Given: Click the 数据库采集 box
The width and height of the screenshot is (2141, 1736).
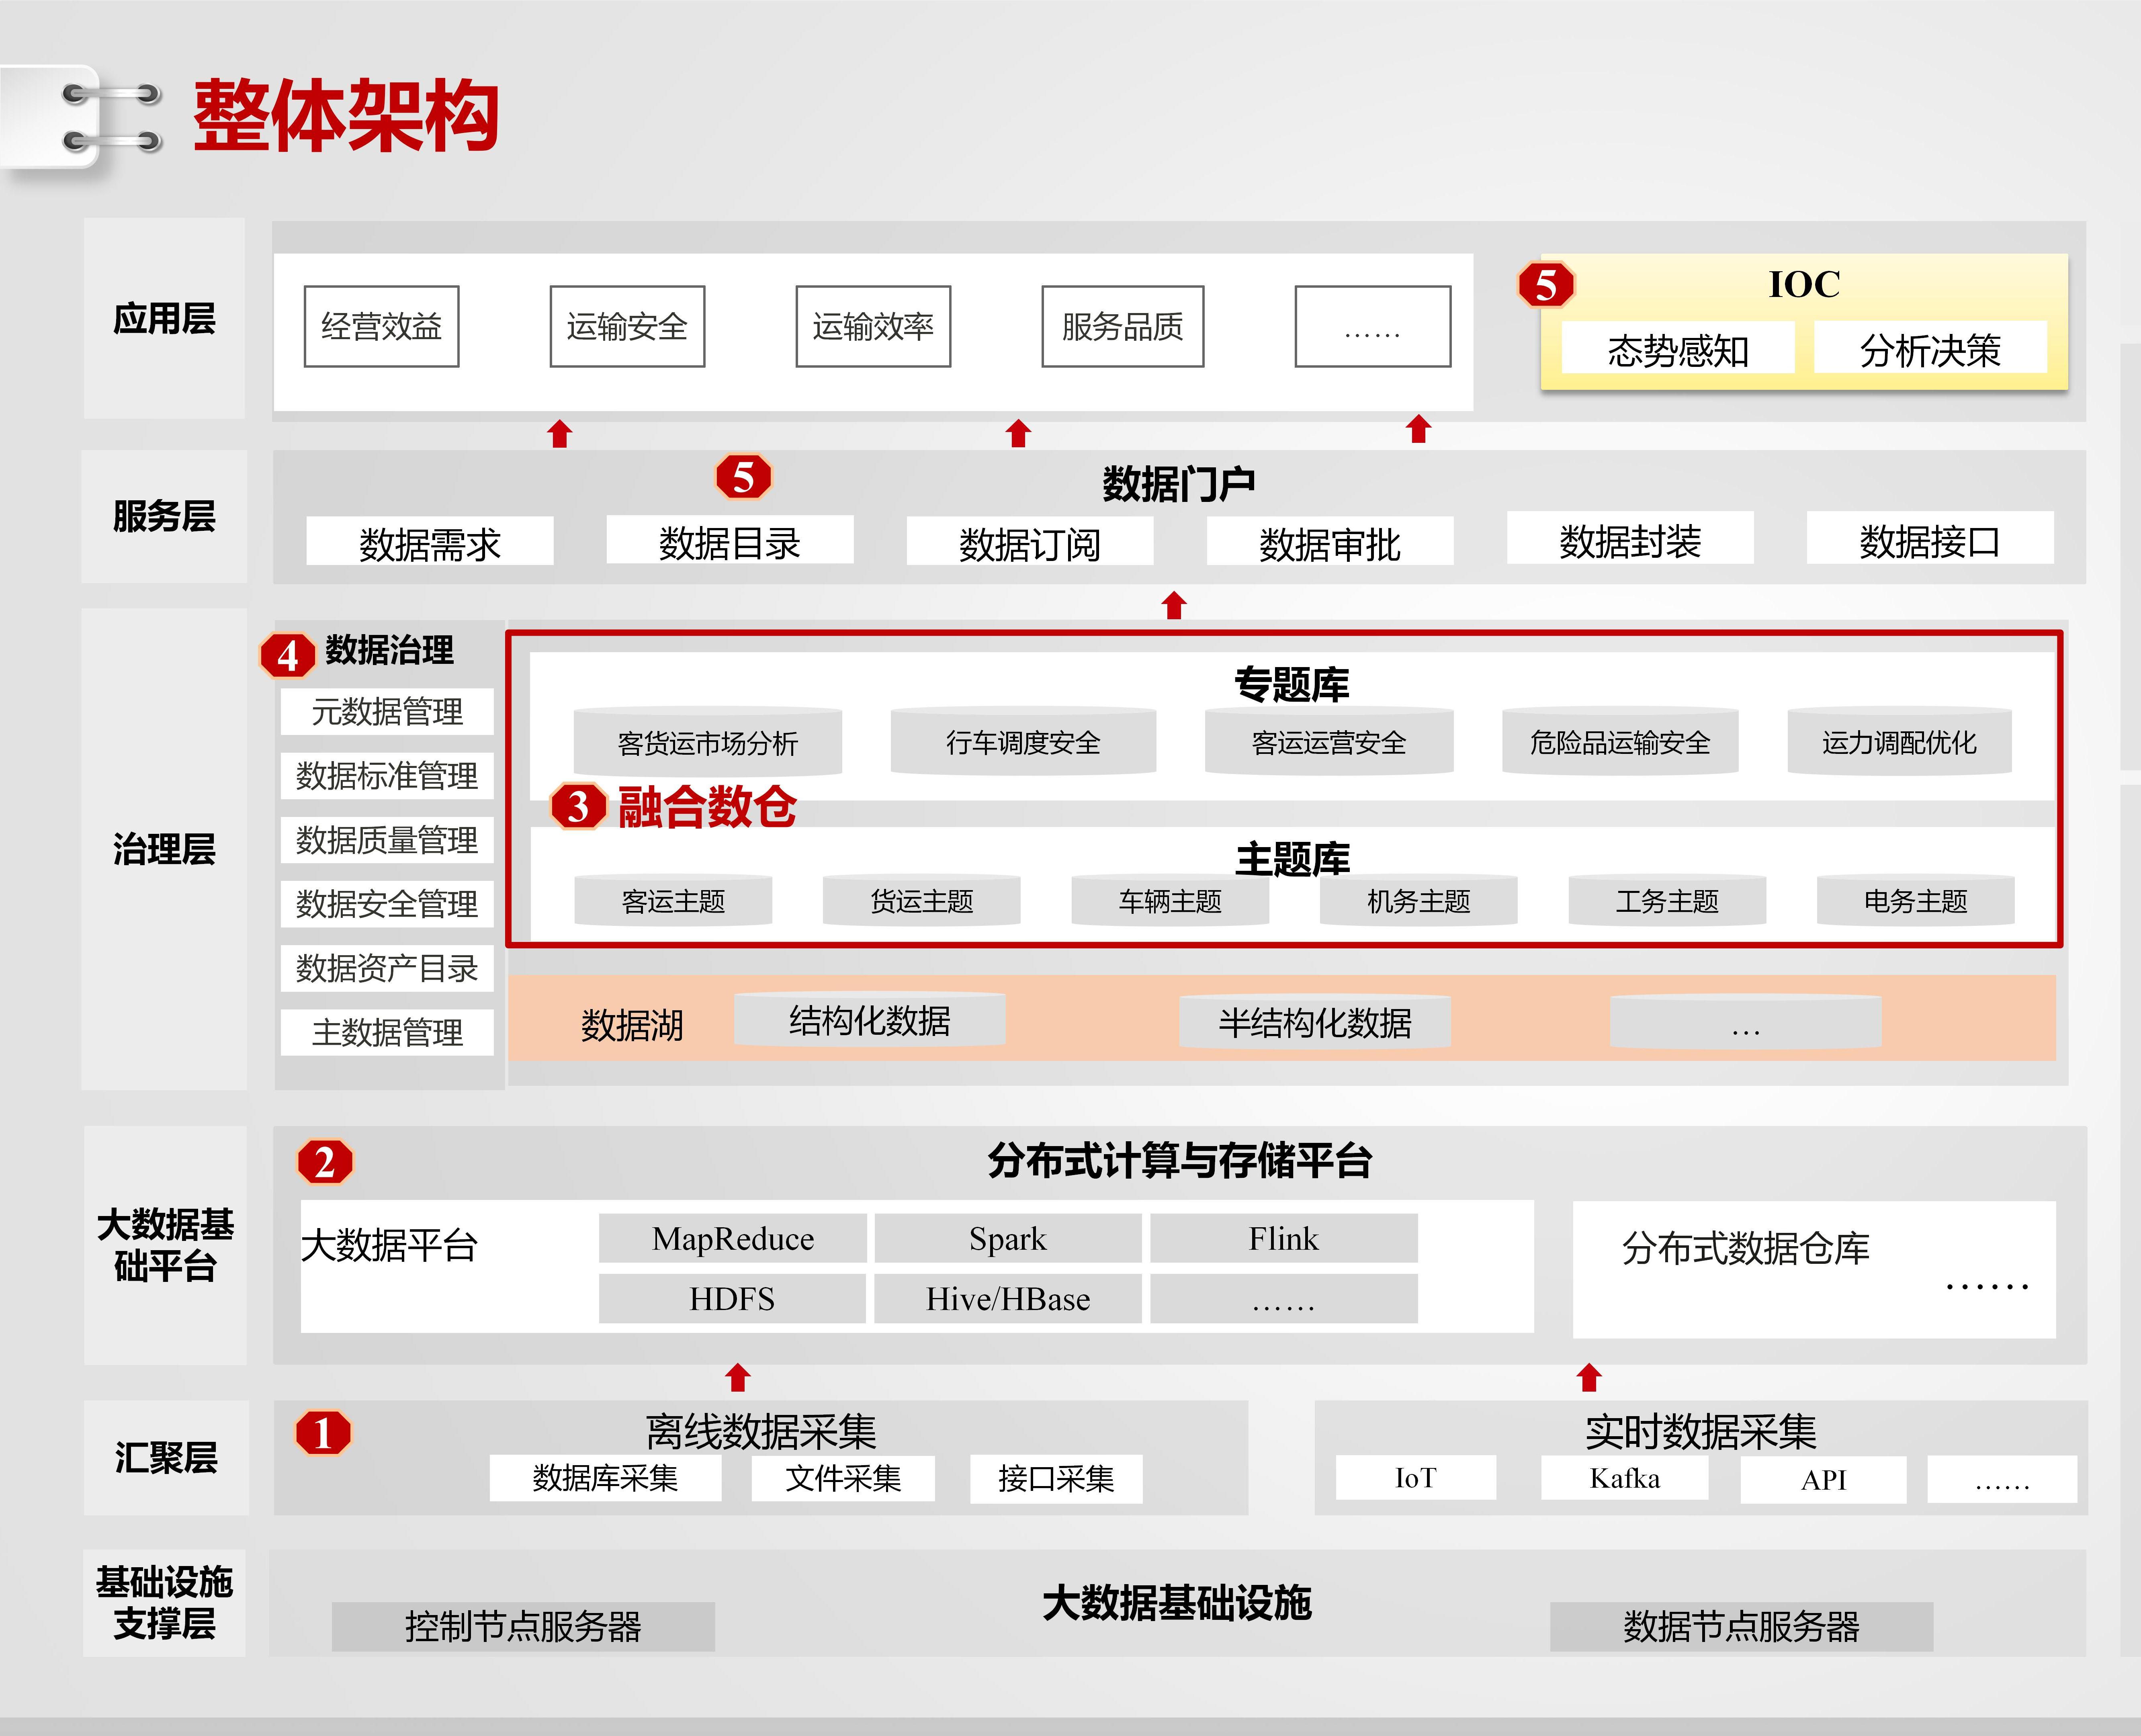Looking at the screenshot, I should (605, 1478).
